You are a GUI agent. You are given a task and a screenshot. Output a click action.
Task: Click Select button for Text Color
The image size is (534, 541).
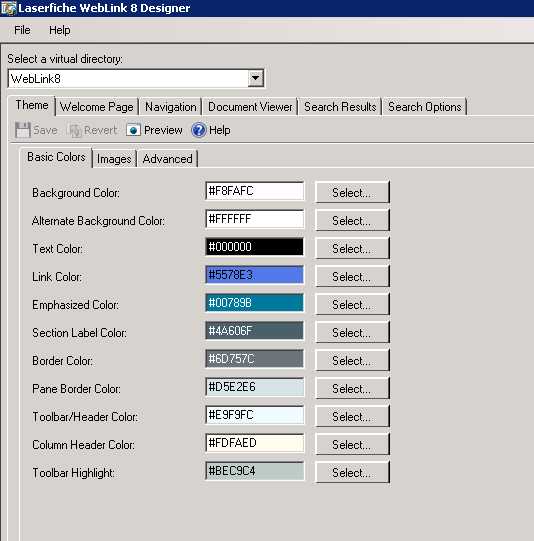pos(352,248)
